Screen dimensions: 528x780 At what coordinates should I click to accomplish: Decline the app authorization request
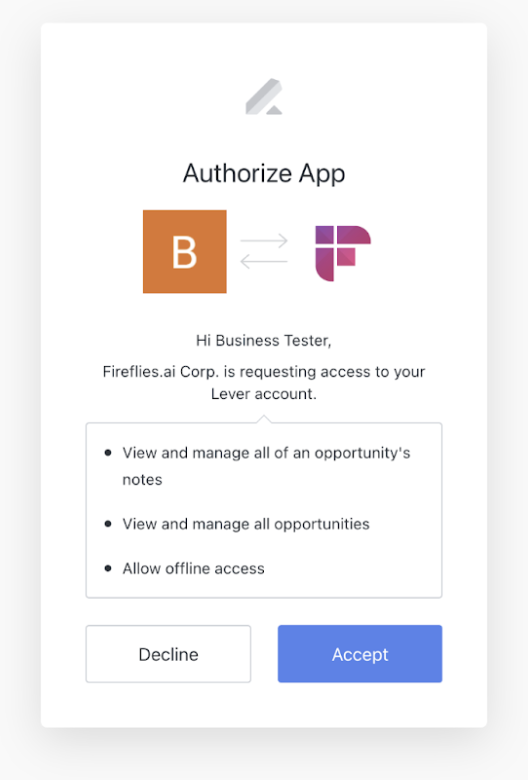coord(168,654)
